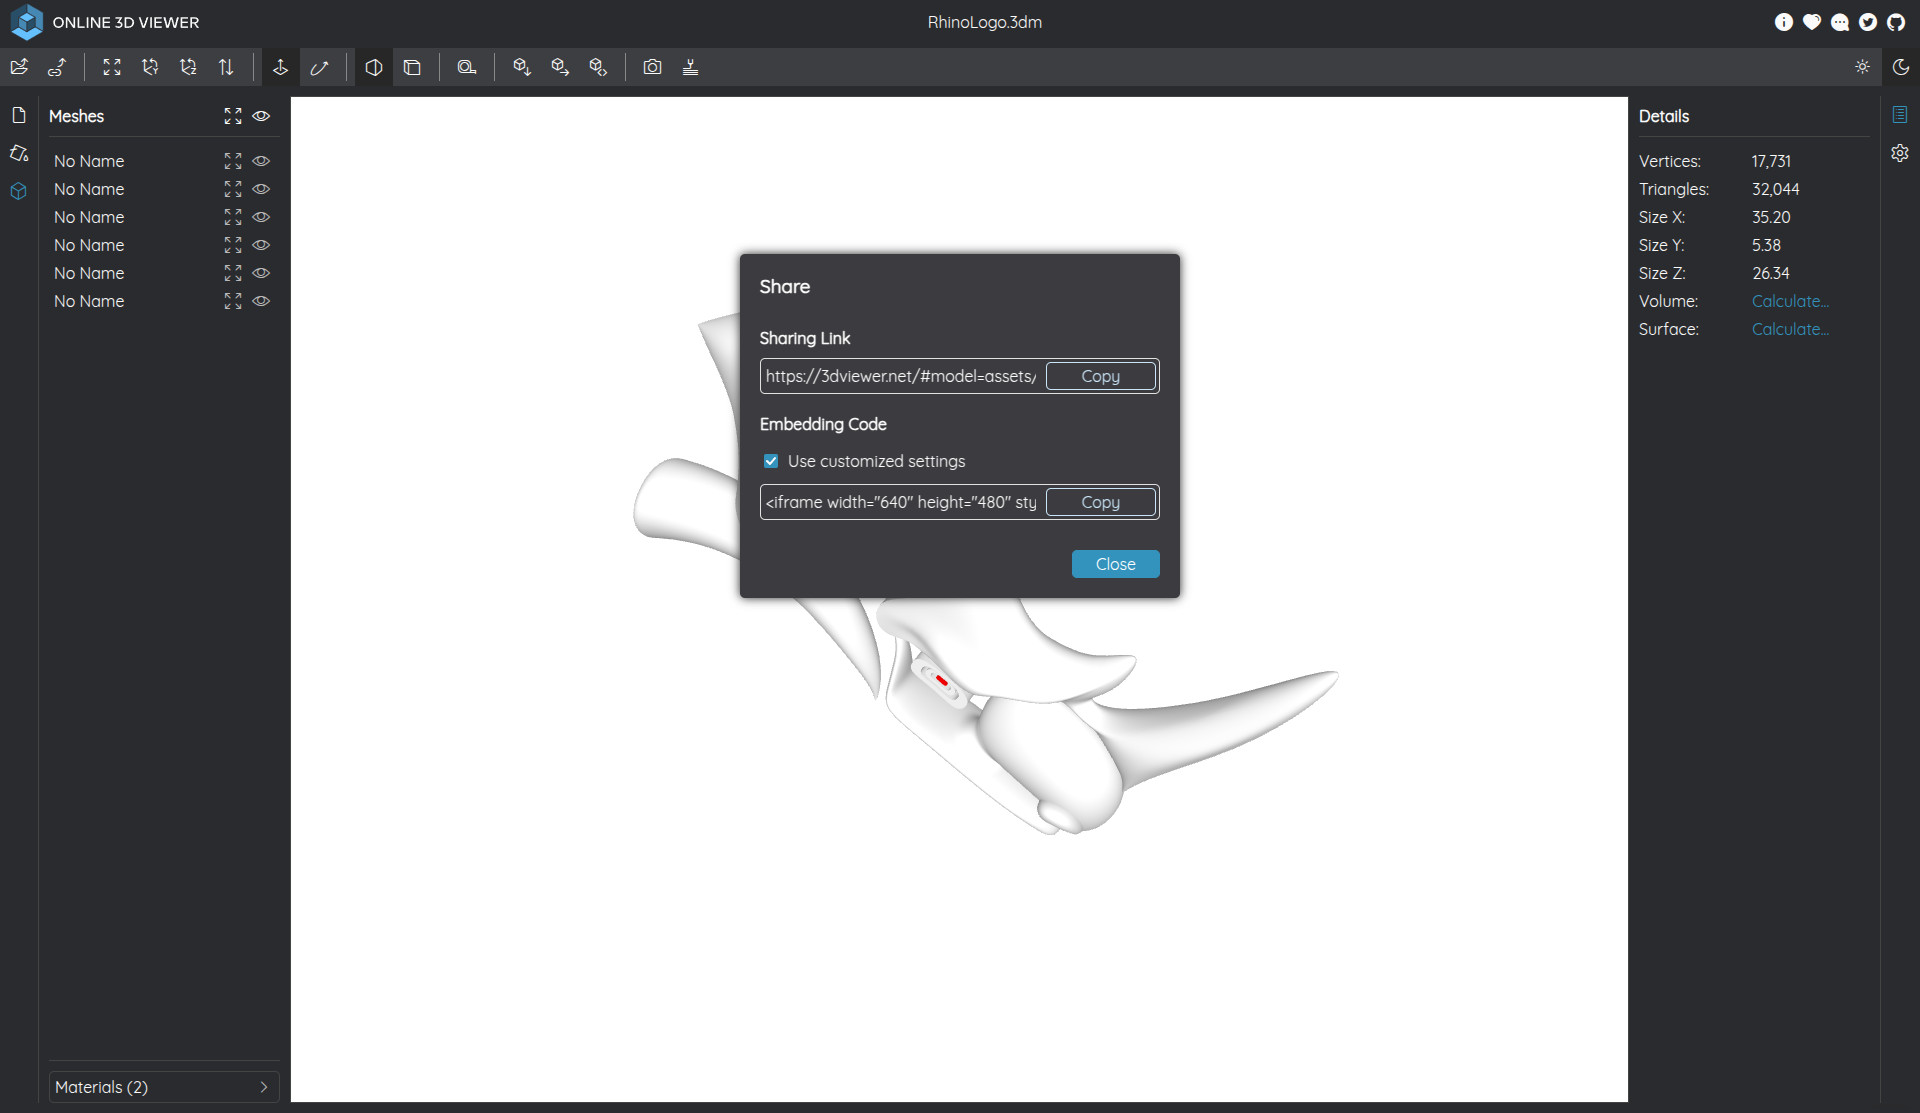Image resolution: width=1920 pixels, height=1113 pixels.
Task: Click the export model icon
Action: (x=560, y=67)
